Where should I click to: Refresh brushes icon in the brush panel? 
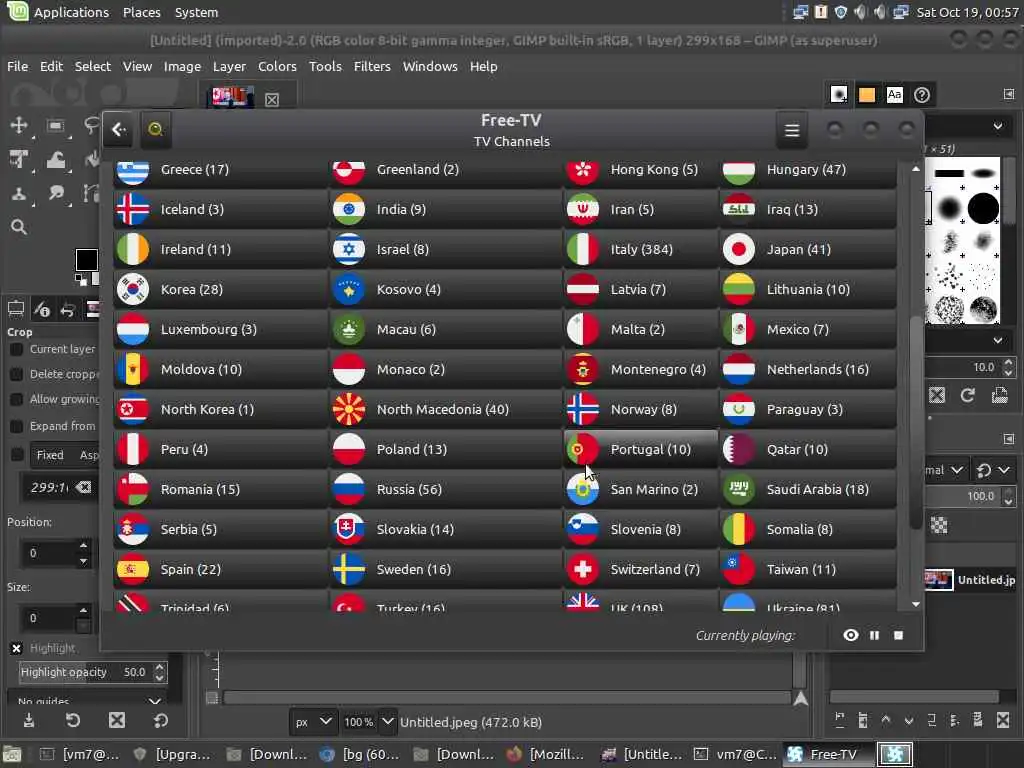click(x=967, y=394)
